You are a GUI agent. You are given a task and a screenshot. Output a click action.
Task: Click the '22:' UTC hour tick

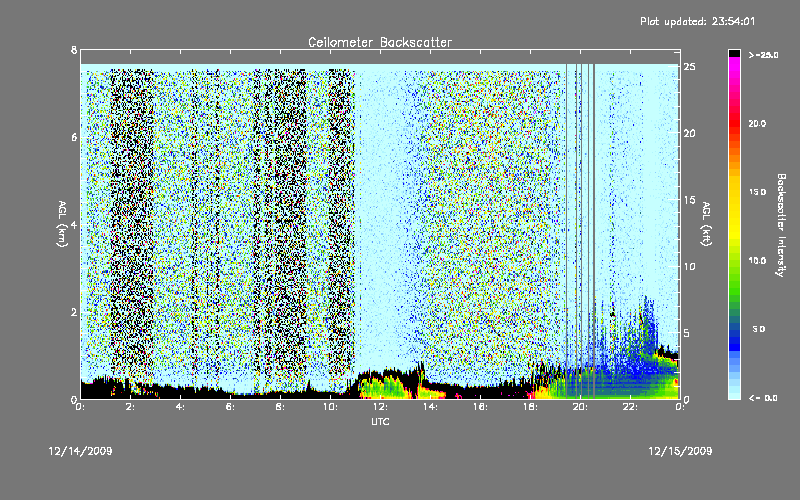point(630,407)
